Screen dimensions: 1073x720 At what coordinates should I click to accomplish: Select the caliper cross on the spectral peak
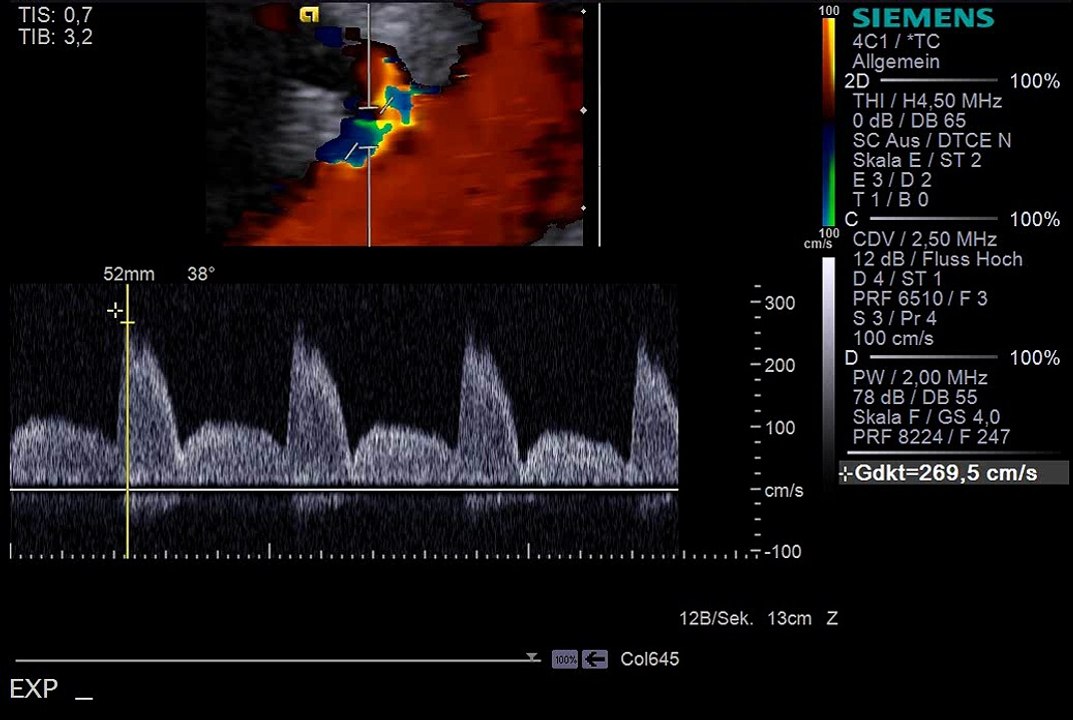115,311
